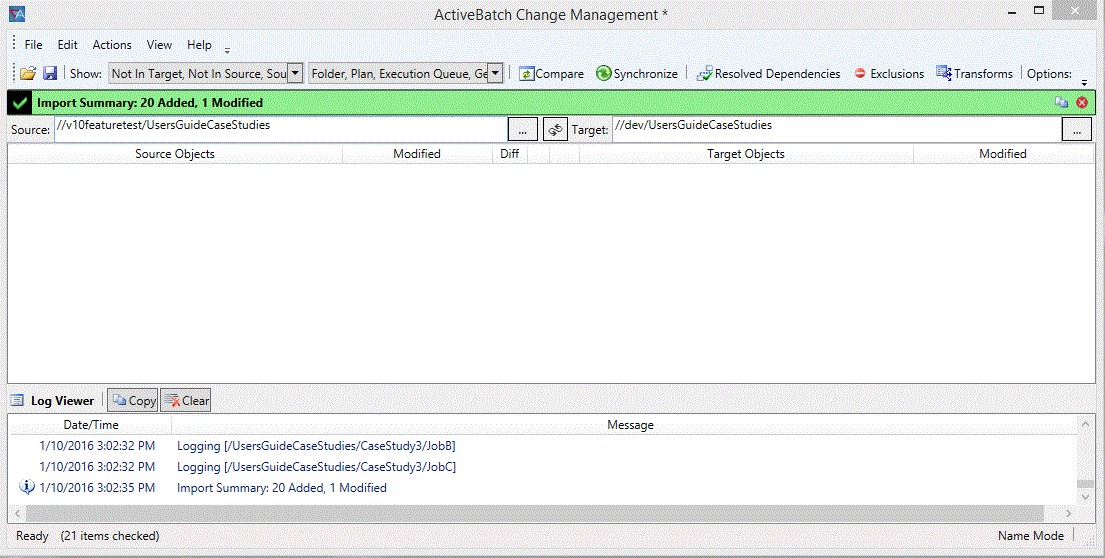Click the 3:02:35 PM timestamp
Viewport: 1105px width, 558px height.
(97, 488)
